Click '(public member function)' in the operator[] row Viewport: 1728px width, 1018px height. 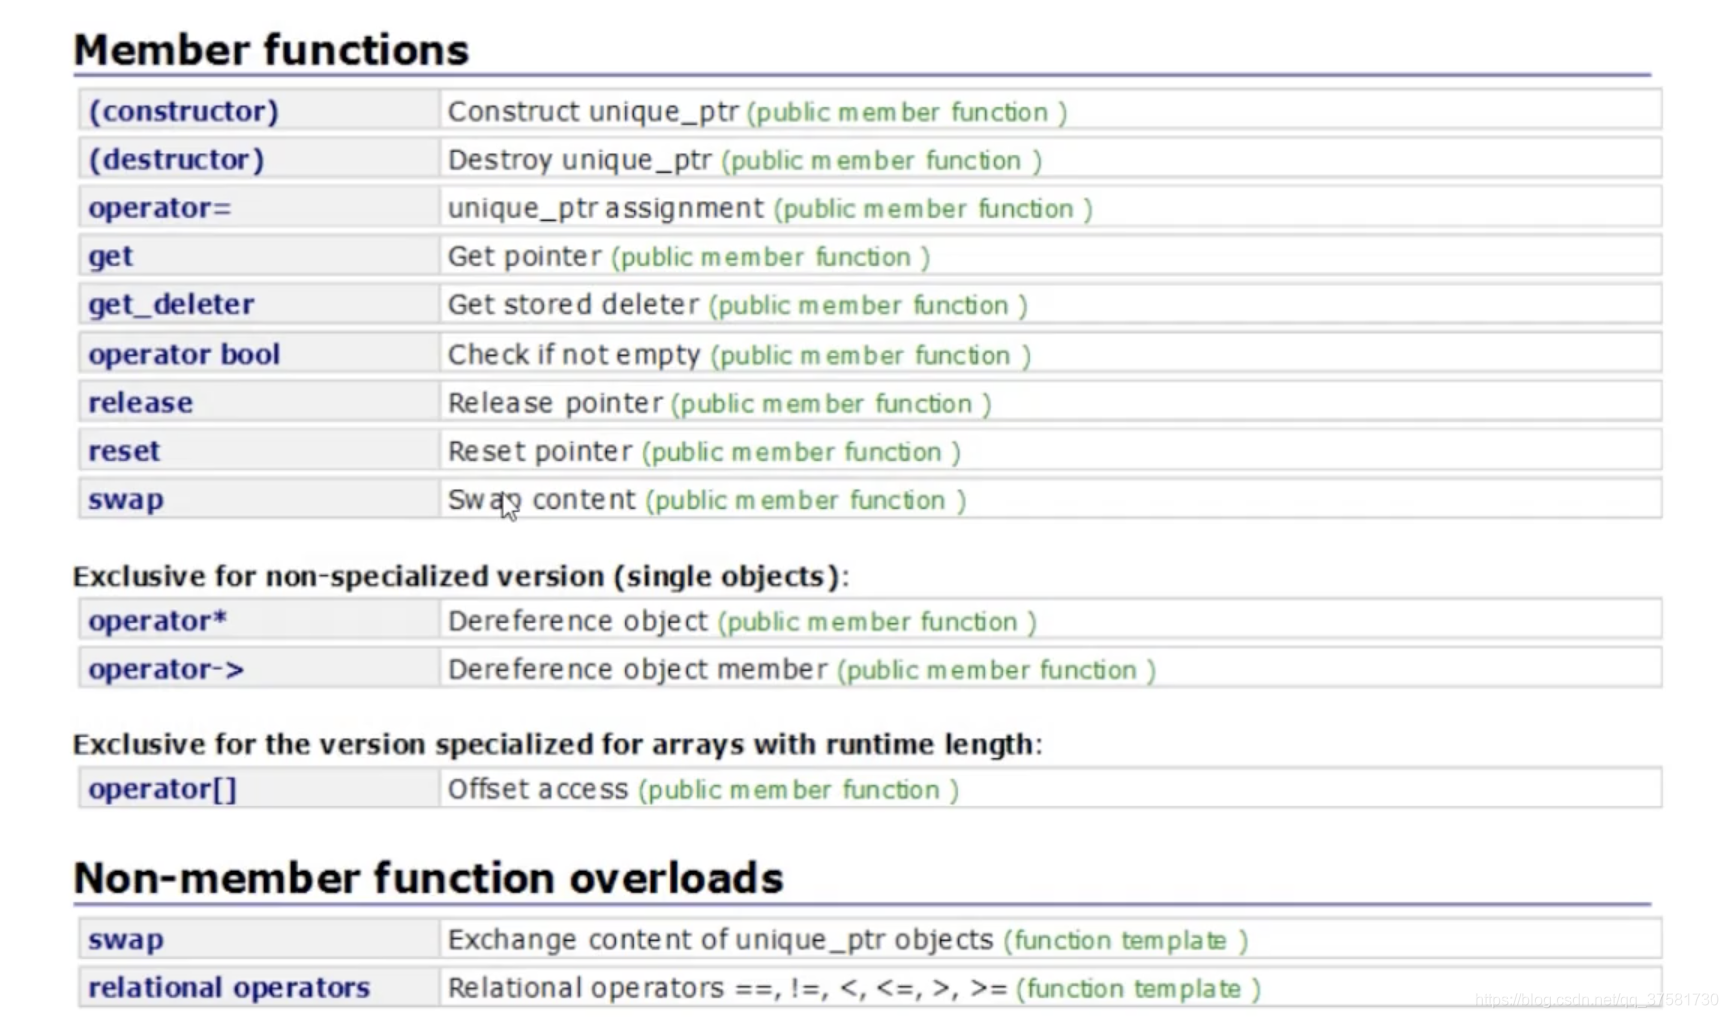pyautogui.click(x=799, y=790)
